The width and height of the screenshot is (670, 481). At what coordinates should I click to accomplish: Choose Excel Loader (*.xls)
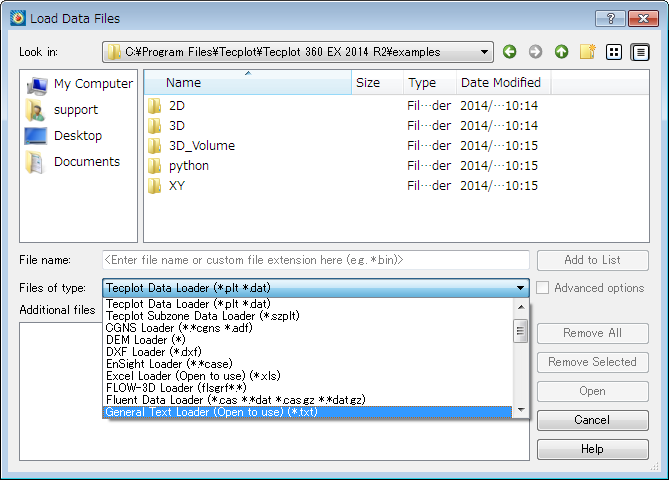[308, 375]
